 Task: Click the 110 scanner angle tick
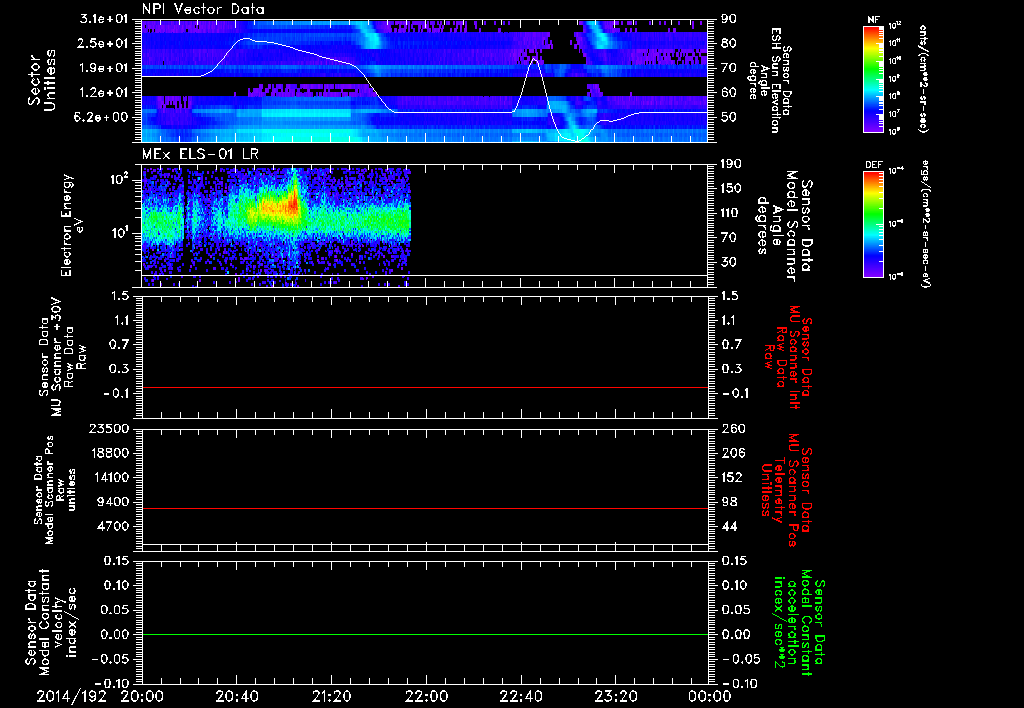(731, 213)
